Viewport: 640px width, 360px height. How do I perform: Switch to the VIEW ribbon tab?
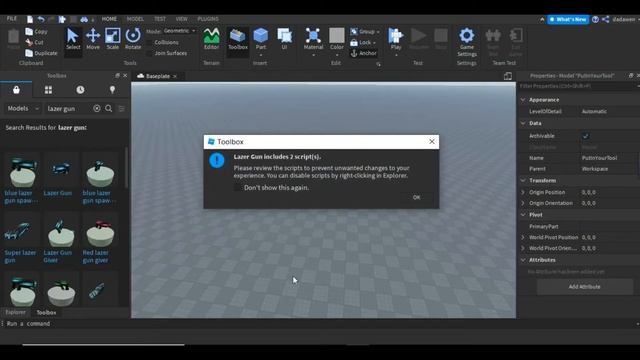point(181,19)
